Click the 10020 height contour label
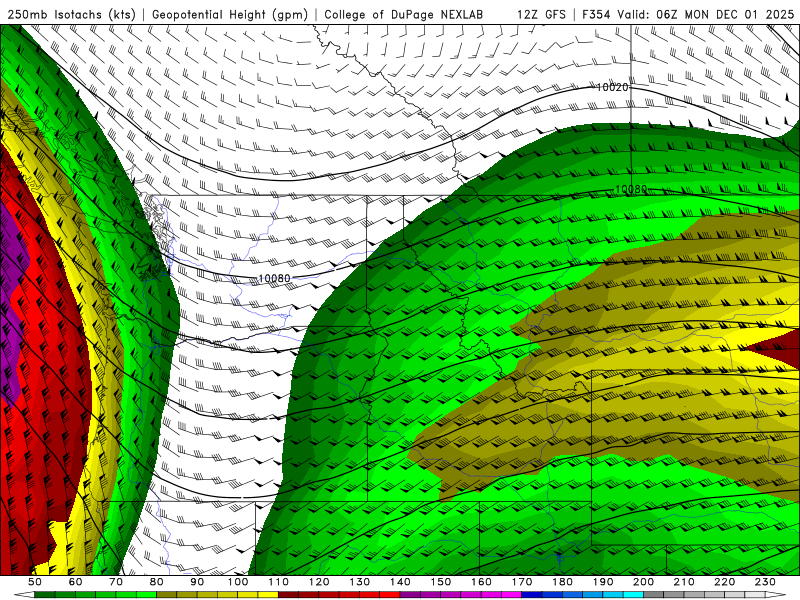This screenshot has height=600, width=800. coord(612,87)
